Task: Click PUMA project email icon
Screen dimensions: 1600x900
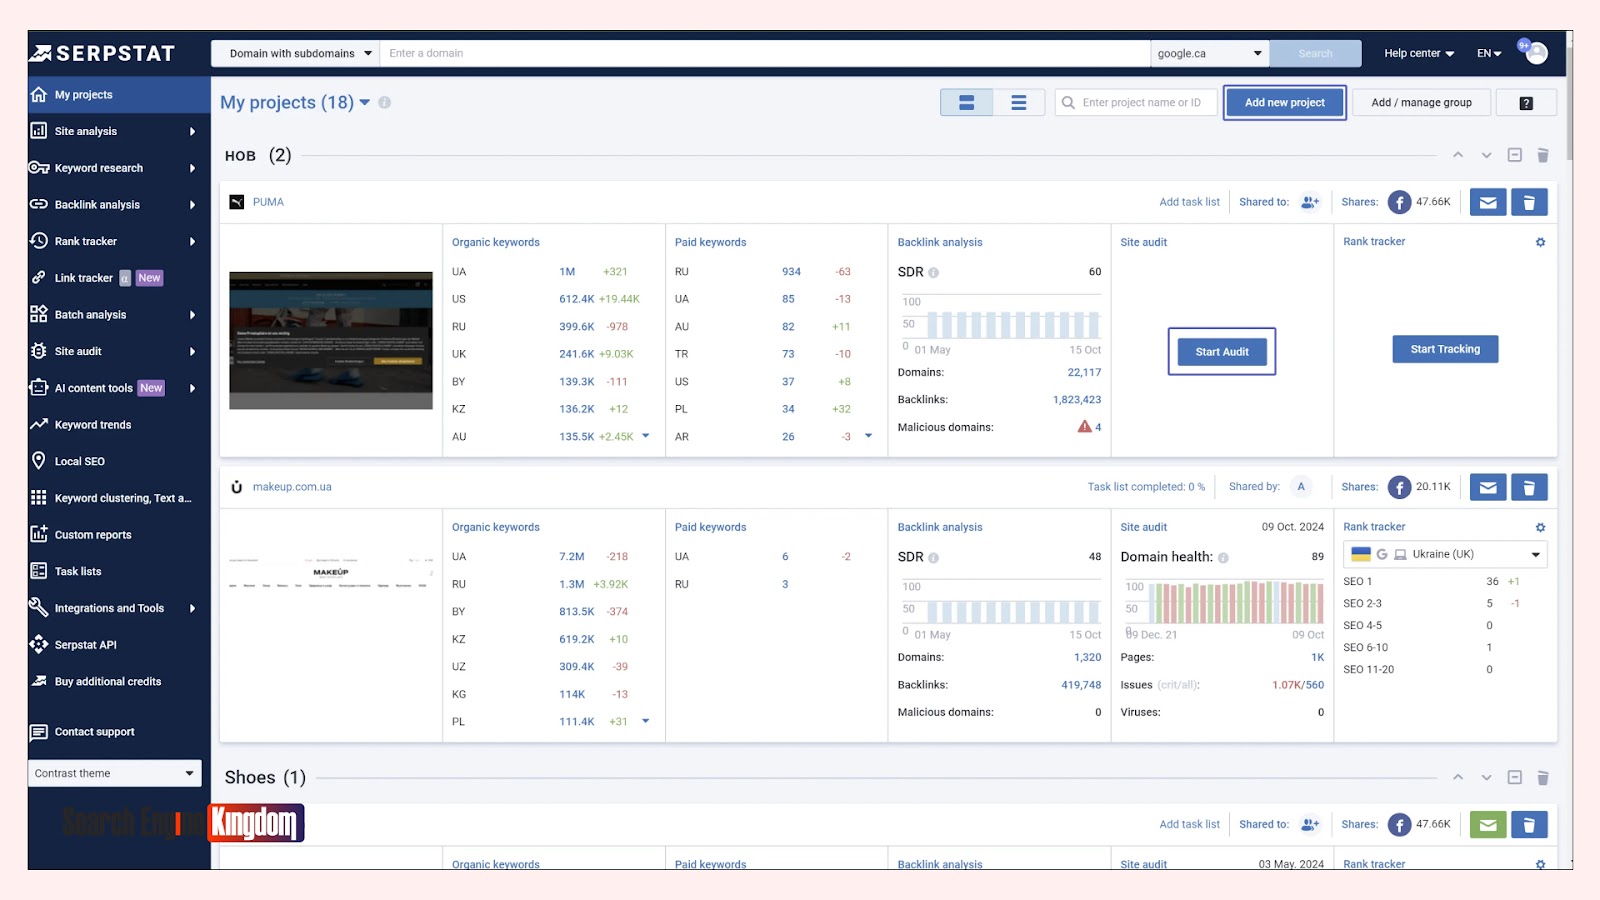Action: [1488, 202]
